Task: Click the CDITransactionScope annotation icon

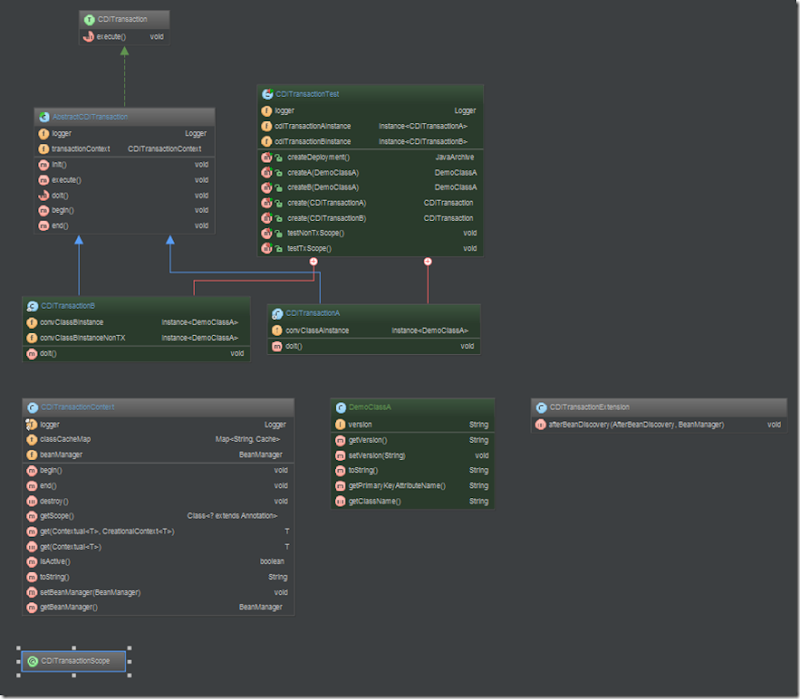Action: click(x=33, y=661)
